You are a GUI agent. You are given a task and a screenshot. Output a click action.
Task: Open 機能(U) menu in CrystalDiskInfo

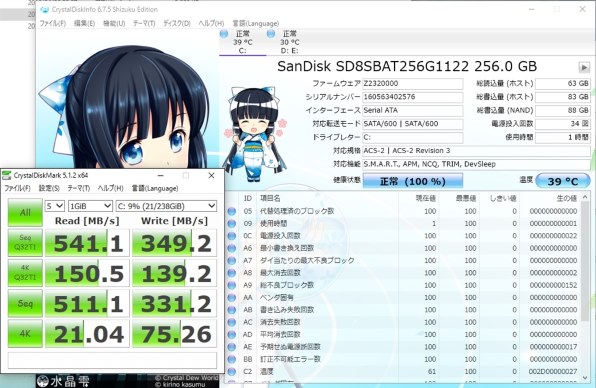pyautogui.click(x=114, y=23)
